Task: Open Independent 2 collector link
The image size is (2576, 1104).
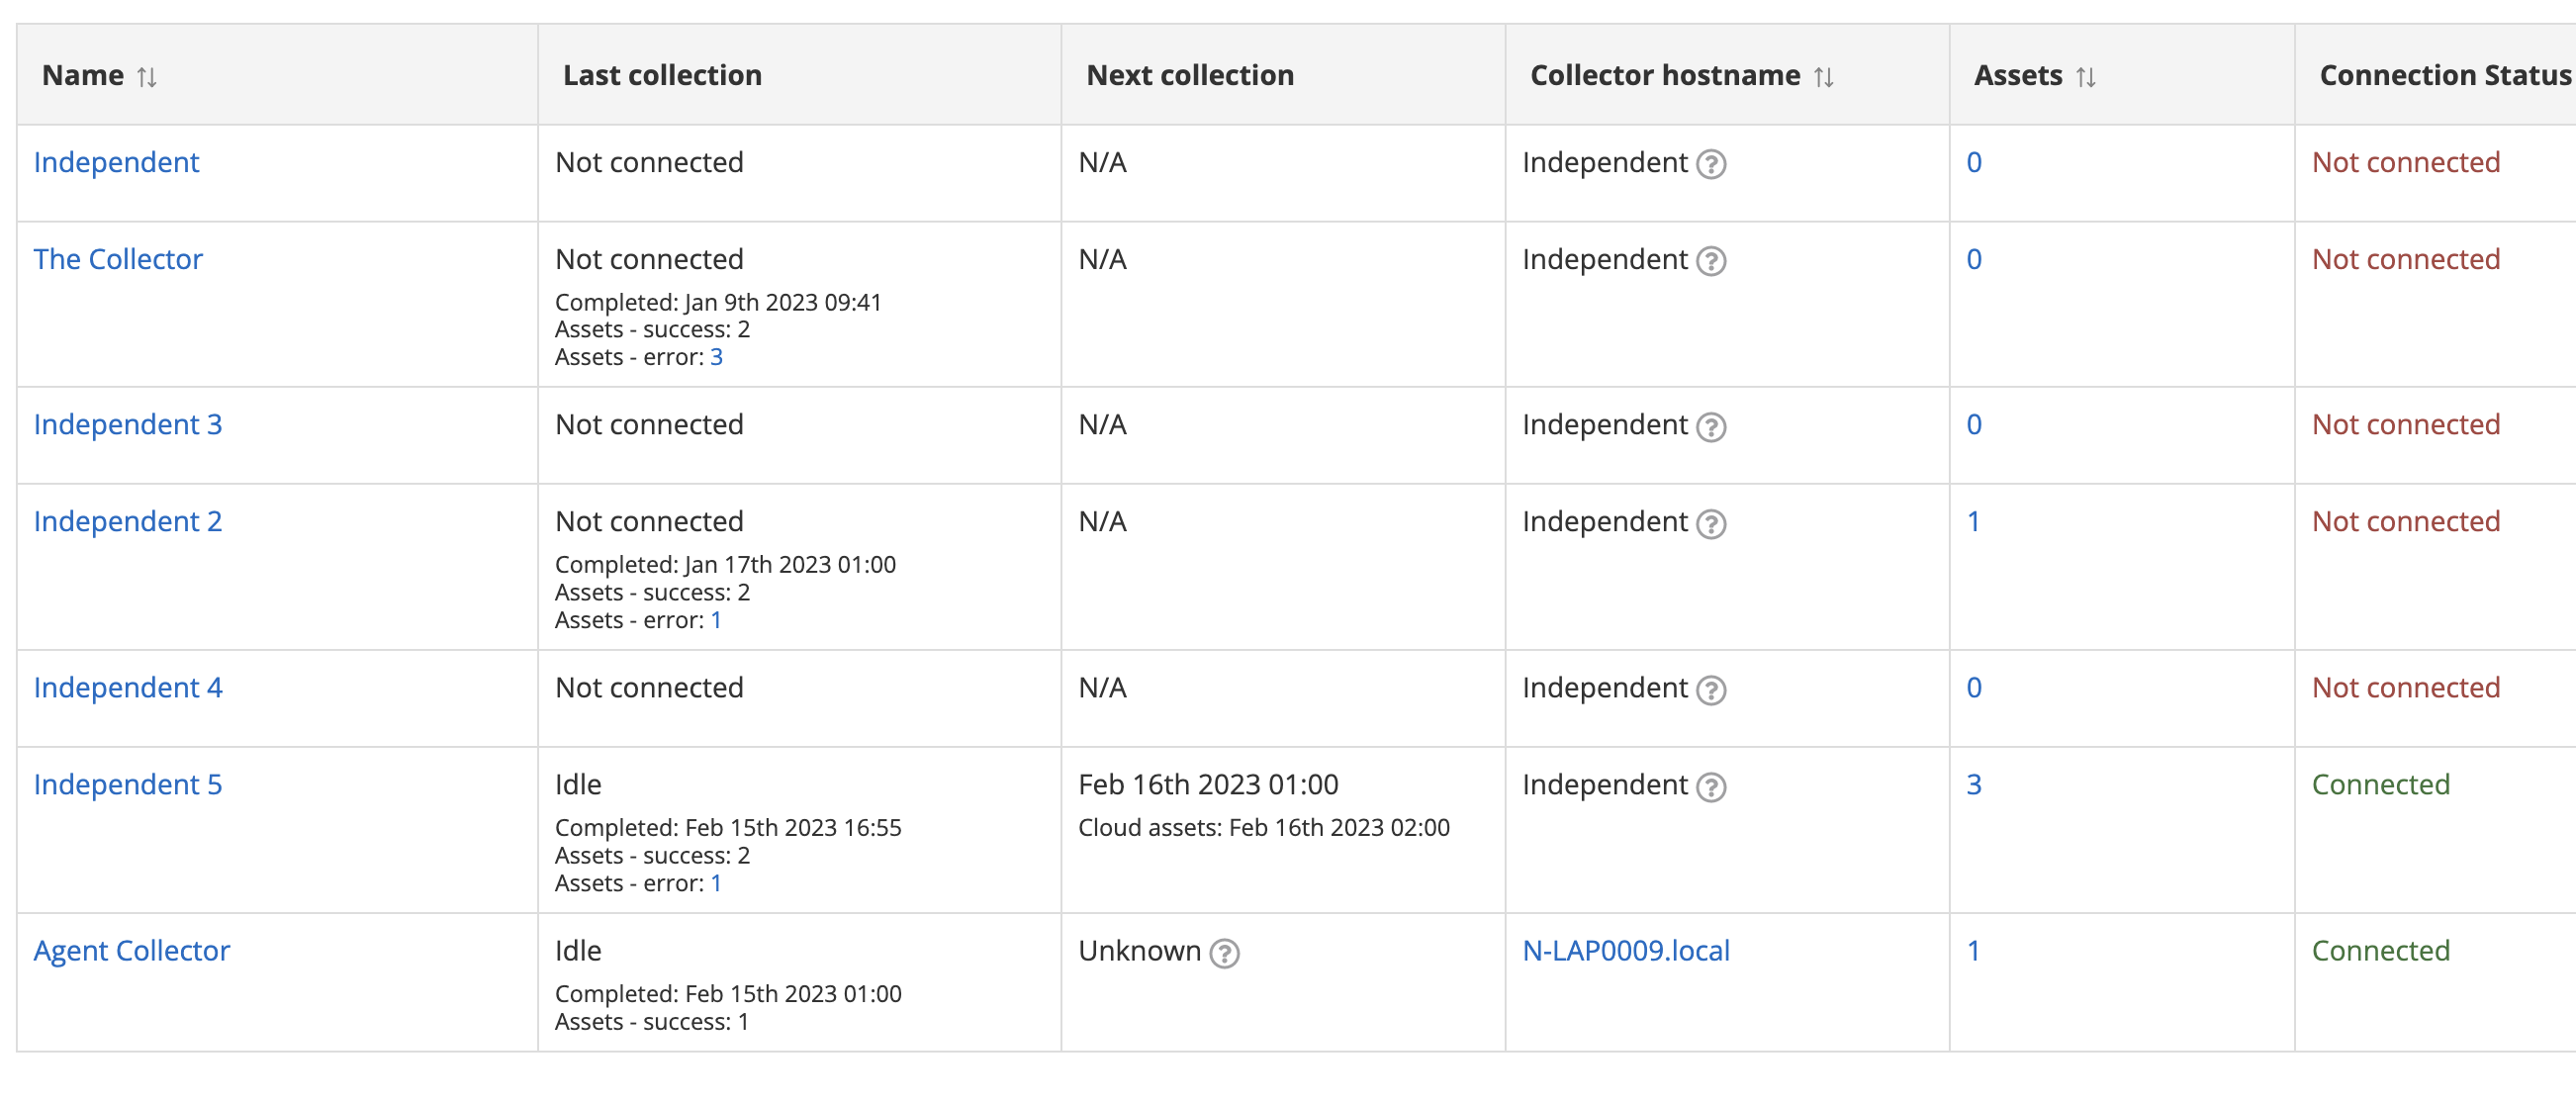Action: click(128, 521)
